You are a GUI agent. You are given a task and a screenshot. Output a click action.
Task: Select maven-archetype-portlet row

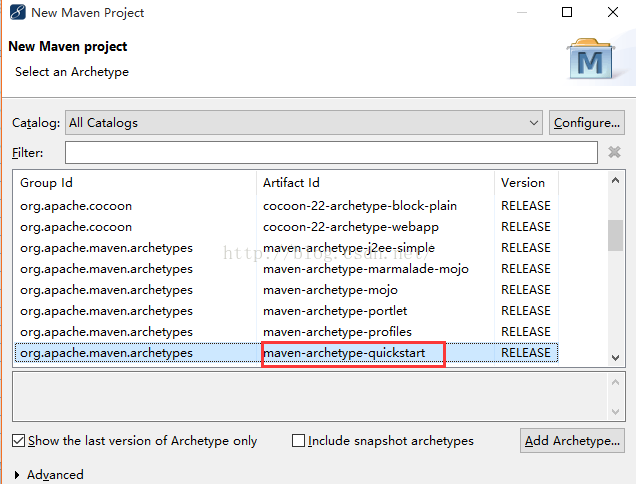[x=286, y=311]
